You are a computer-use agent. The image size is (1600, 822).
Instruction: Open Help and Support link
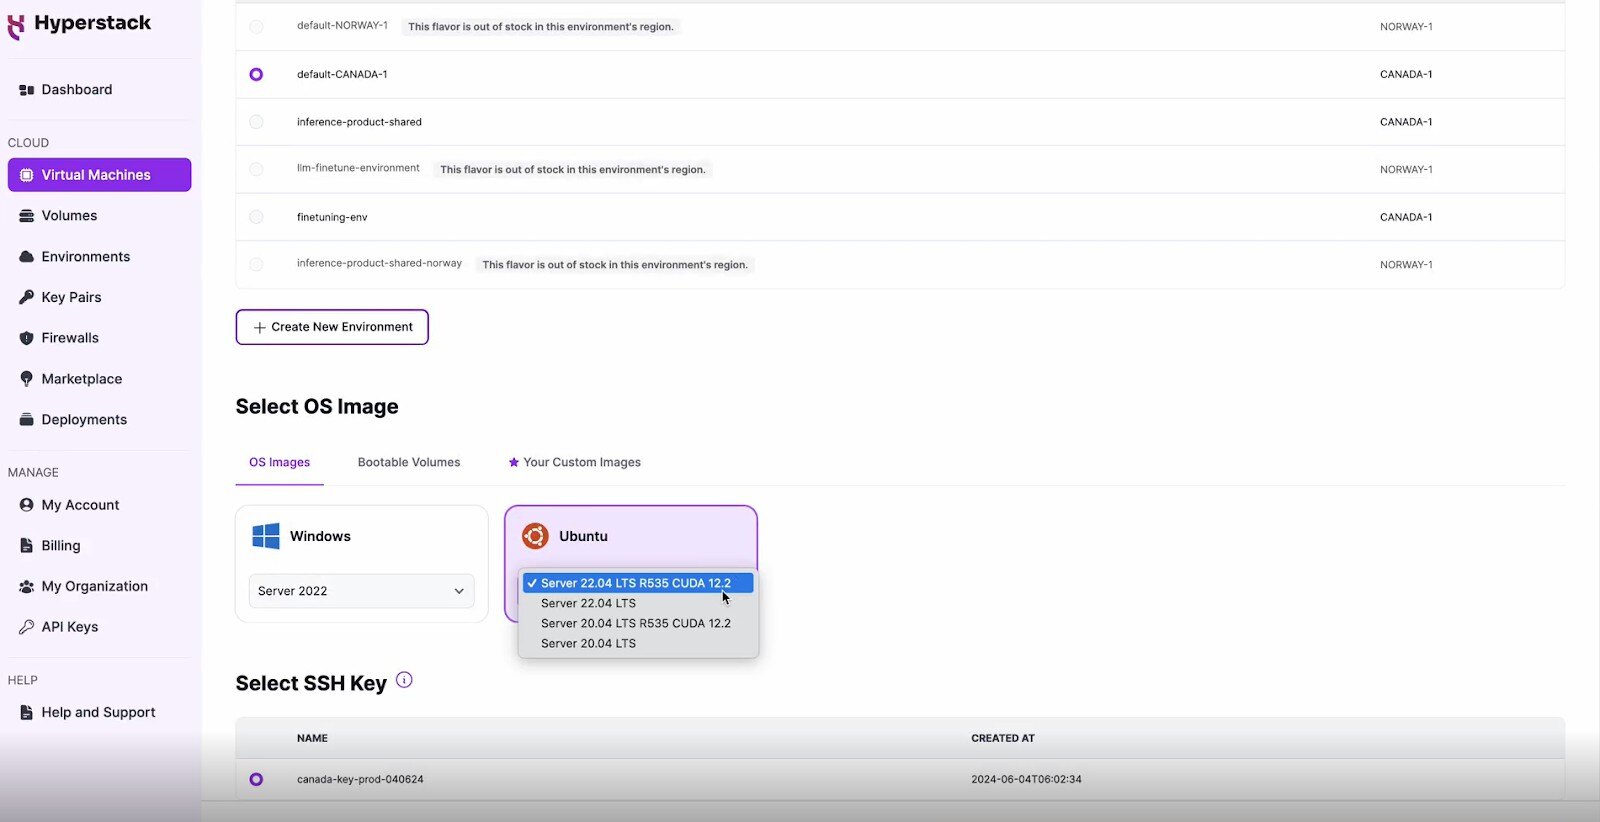[x=98, y=712]
